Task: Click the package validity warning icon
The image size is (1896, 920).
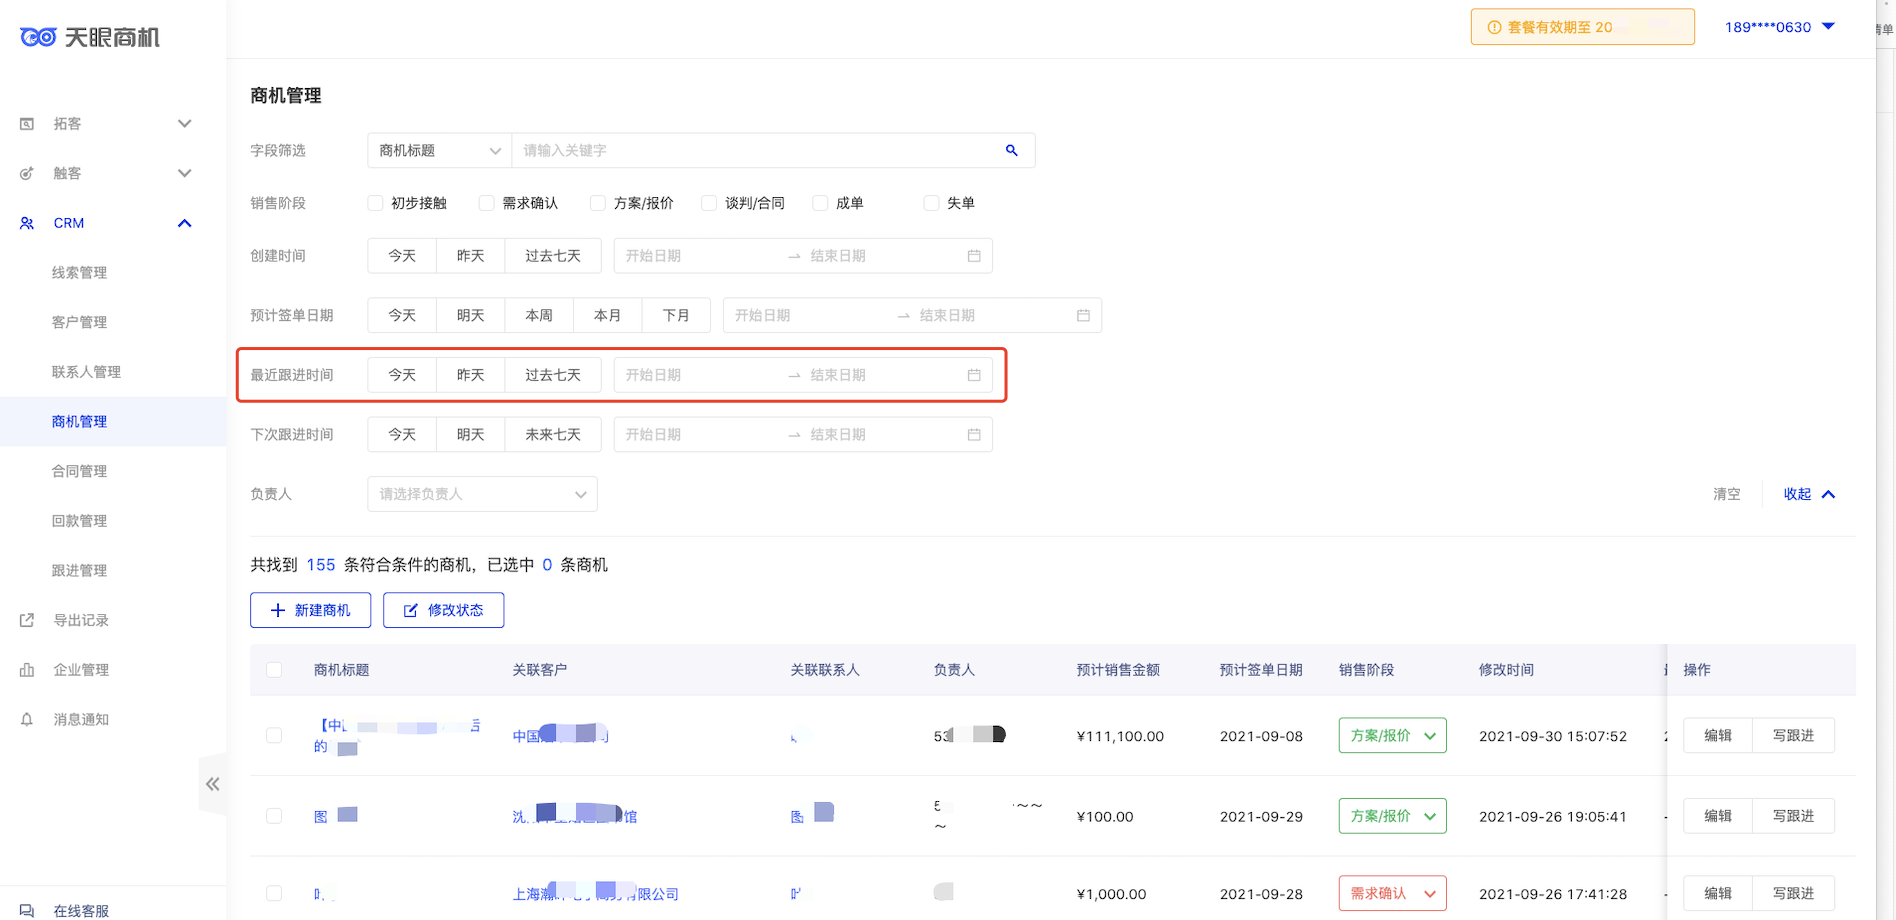Action: click(x=1494, y=27)
